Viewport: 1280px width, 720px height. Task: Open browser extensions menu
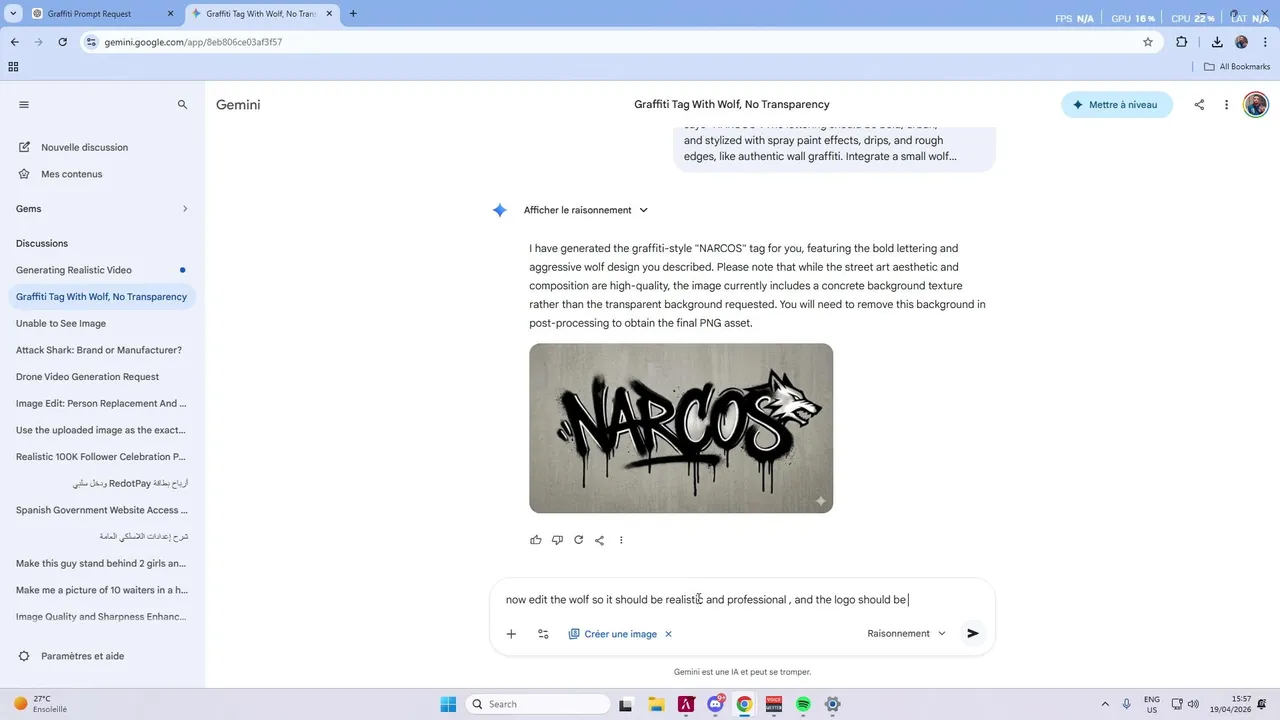[1182, 42]
